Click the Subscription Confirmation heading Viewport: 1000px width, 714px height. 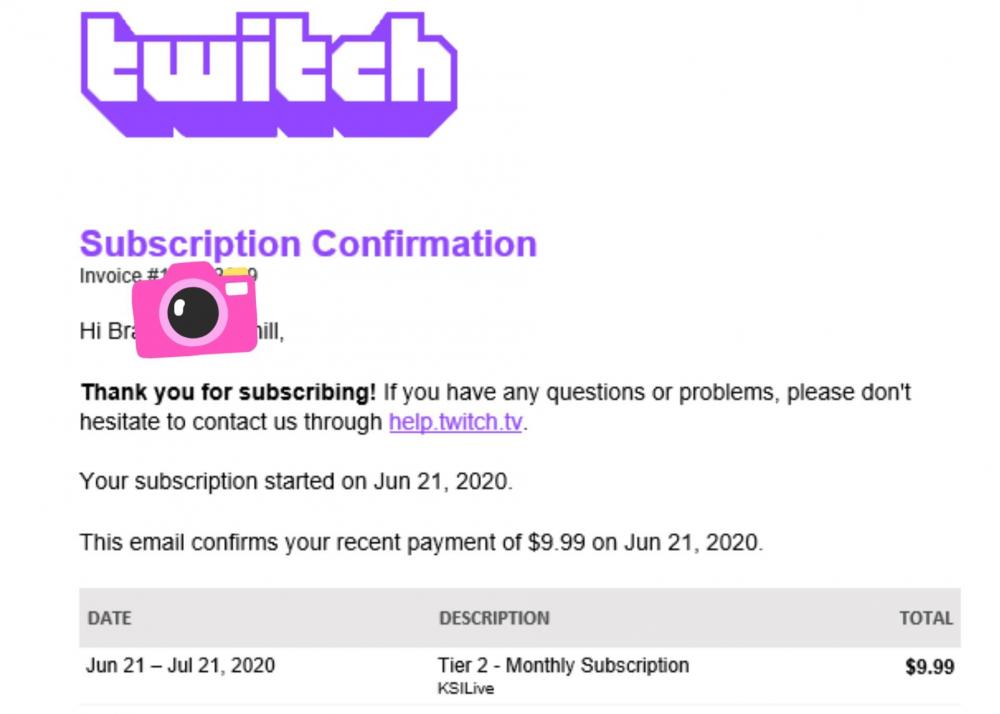point(308,244)
